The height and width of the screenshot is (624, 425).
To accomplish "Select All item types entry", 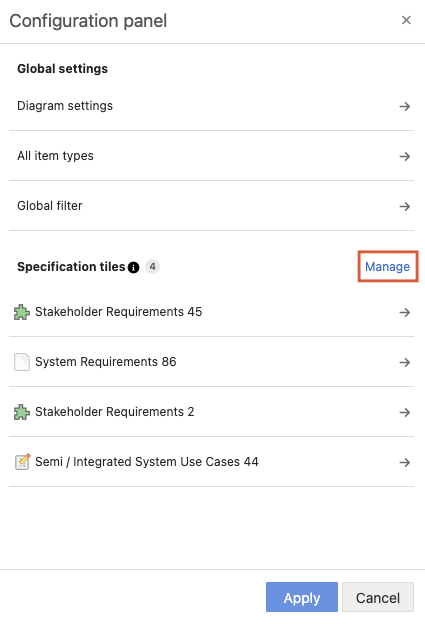I will click(211, 156).
